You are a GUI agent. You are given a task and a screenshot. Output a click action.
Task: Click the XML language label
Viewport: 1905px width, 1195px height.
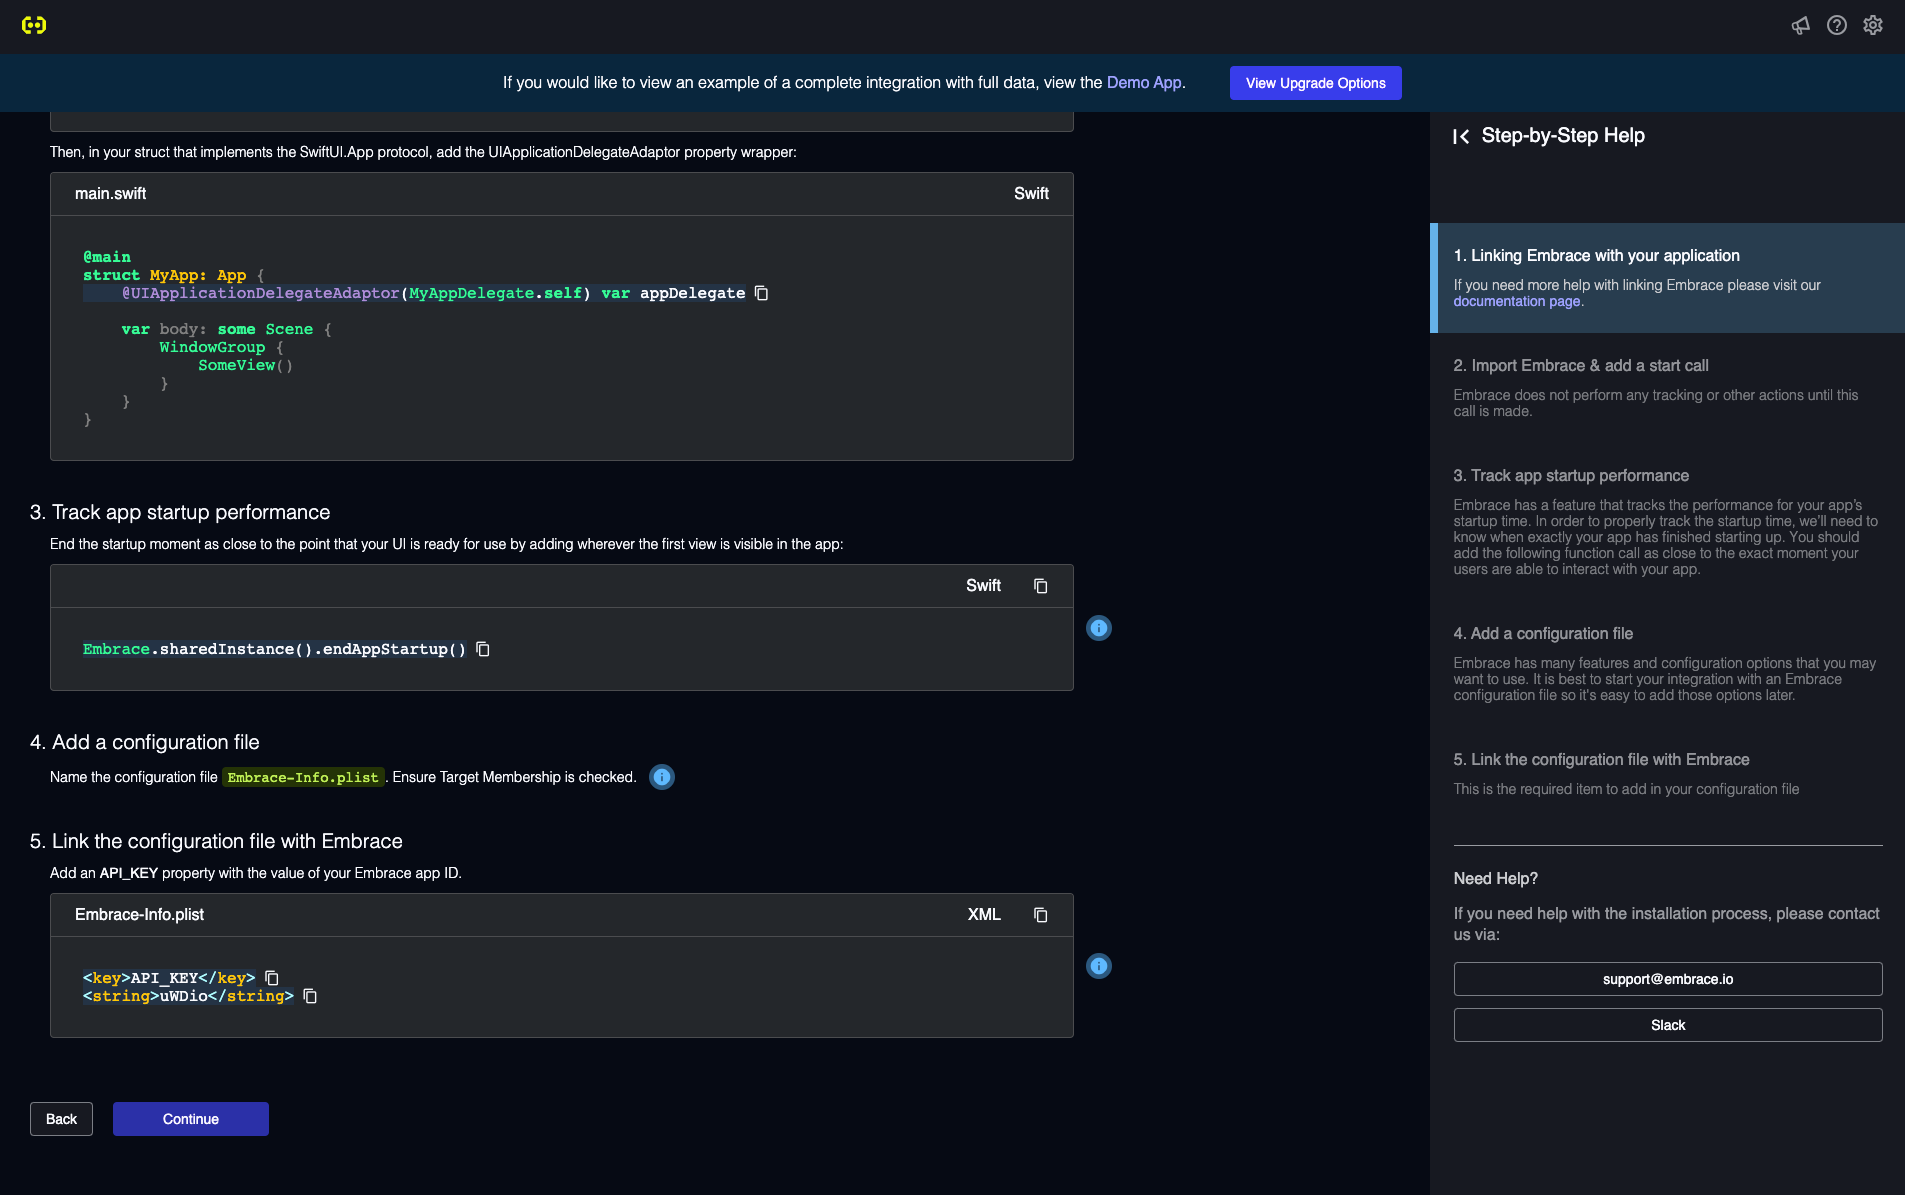tap(984, 915)
